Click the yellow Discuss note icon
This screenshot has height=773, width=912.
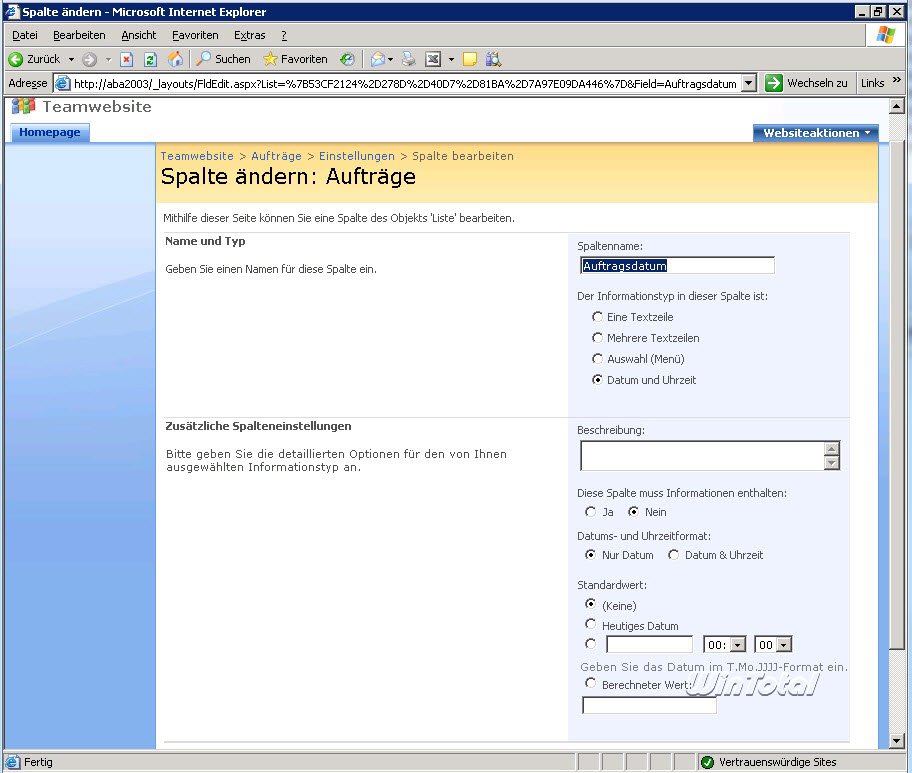[x=469, y=59]
